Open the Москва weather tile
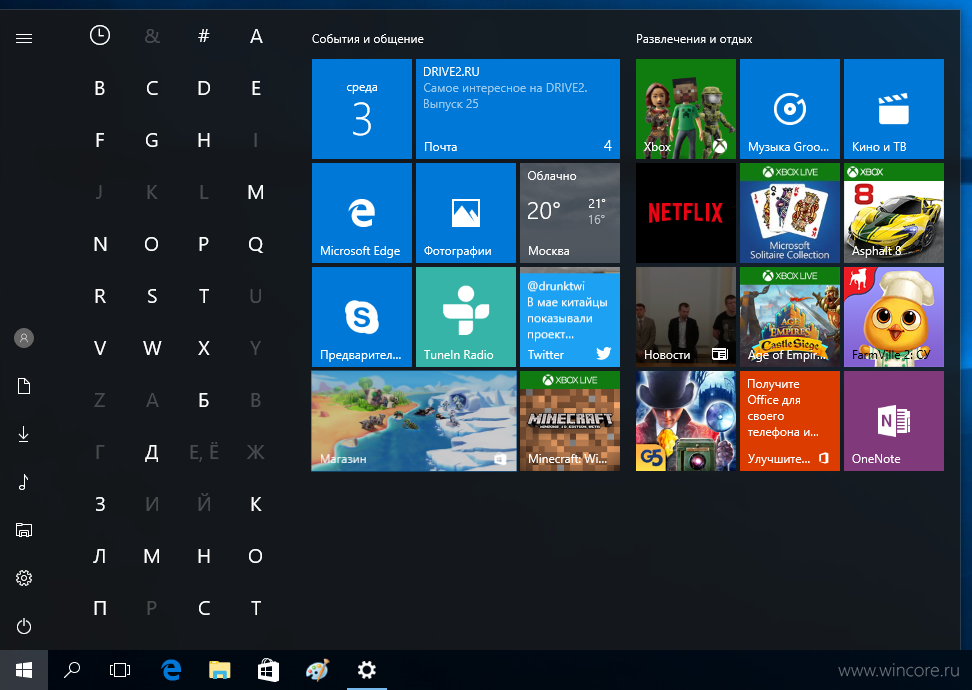The height and width of the screenshot is (690, 972). [570, 213]
